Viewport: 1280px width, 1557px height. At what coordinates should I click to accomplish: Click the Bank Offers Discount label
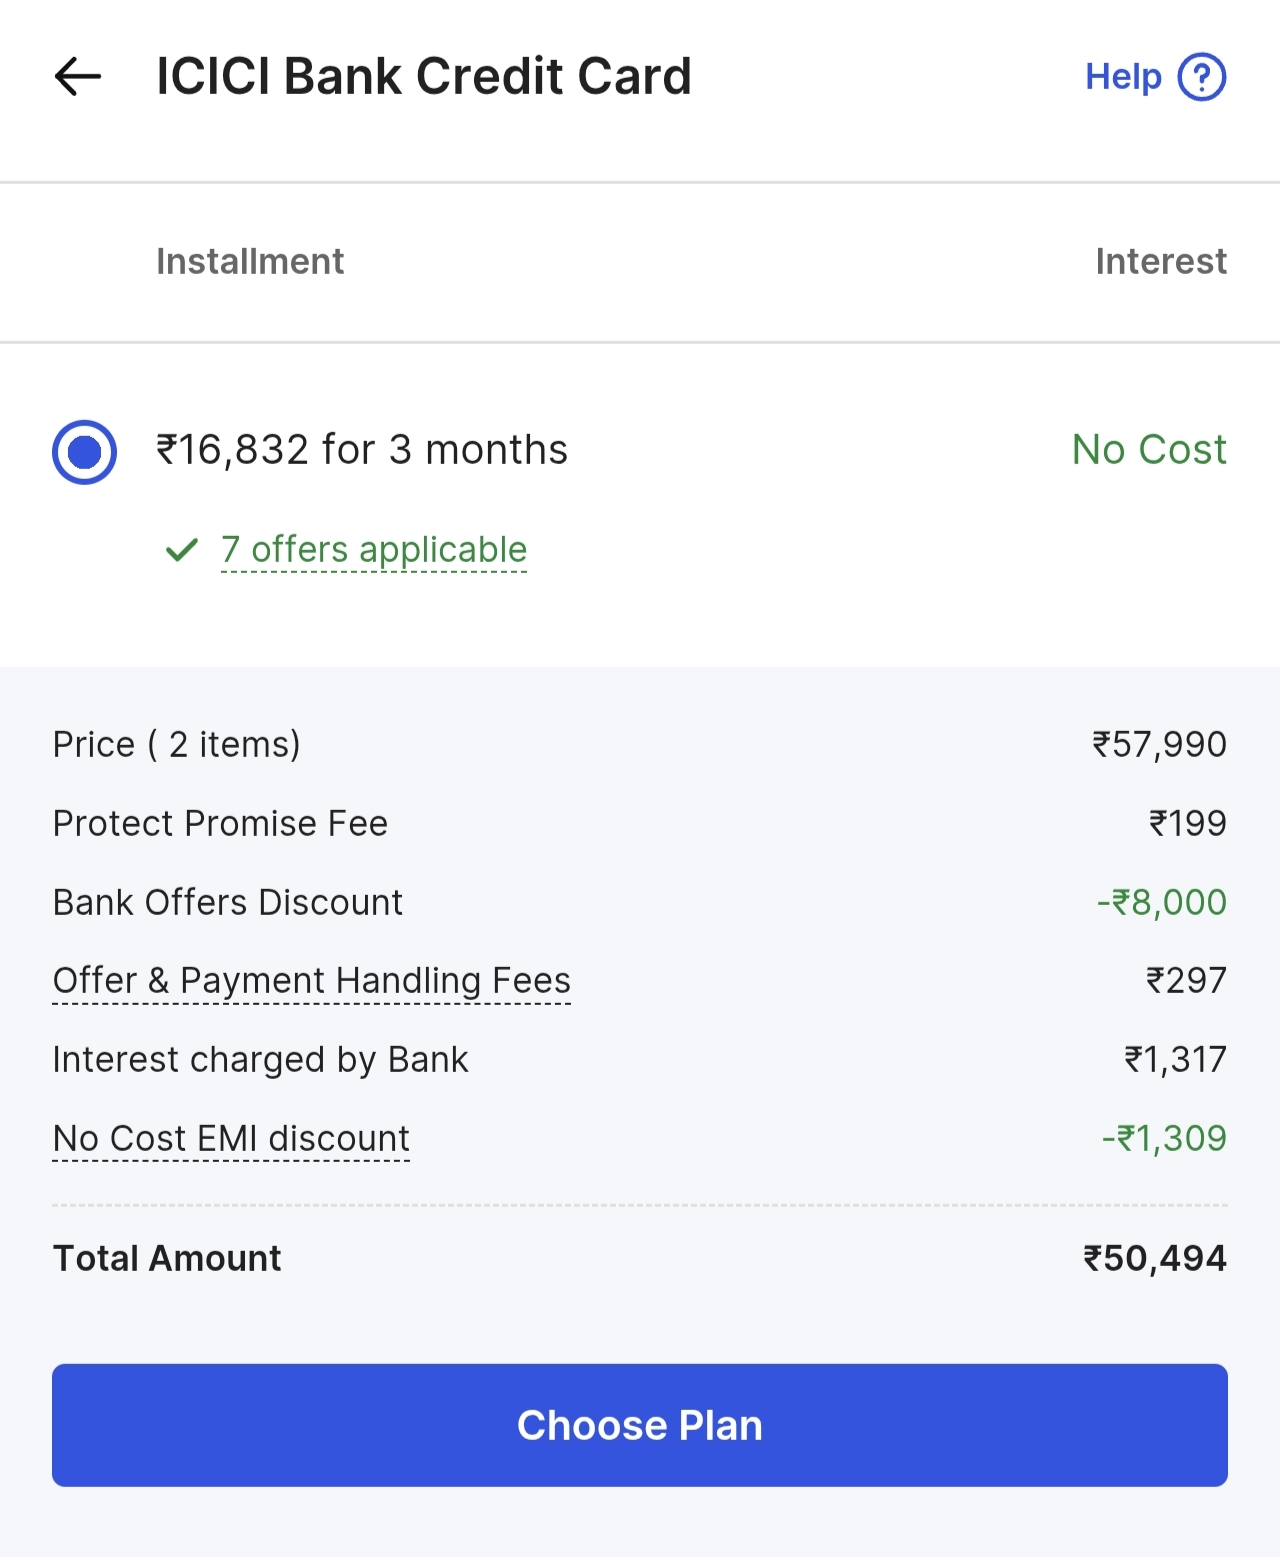[x=228, y=902]
